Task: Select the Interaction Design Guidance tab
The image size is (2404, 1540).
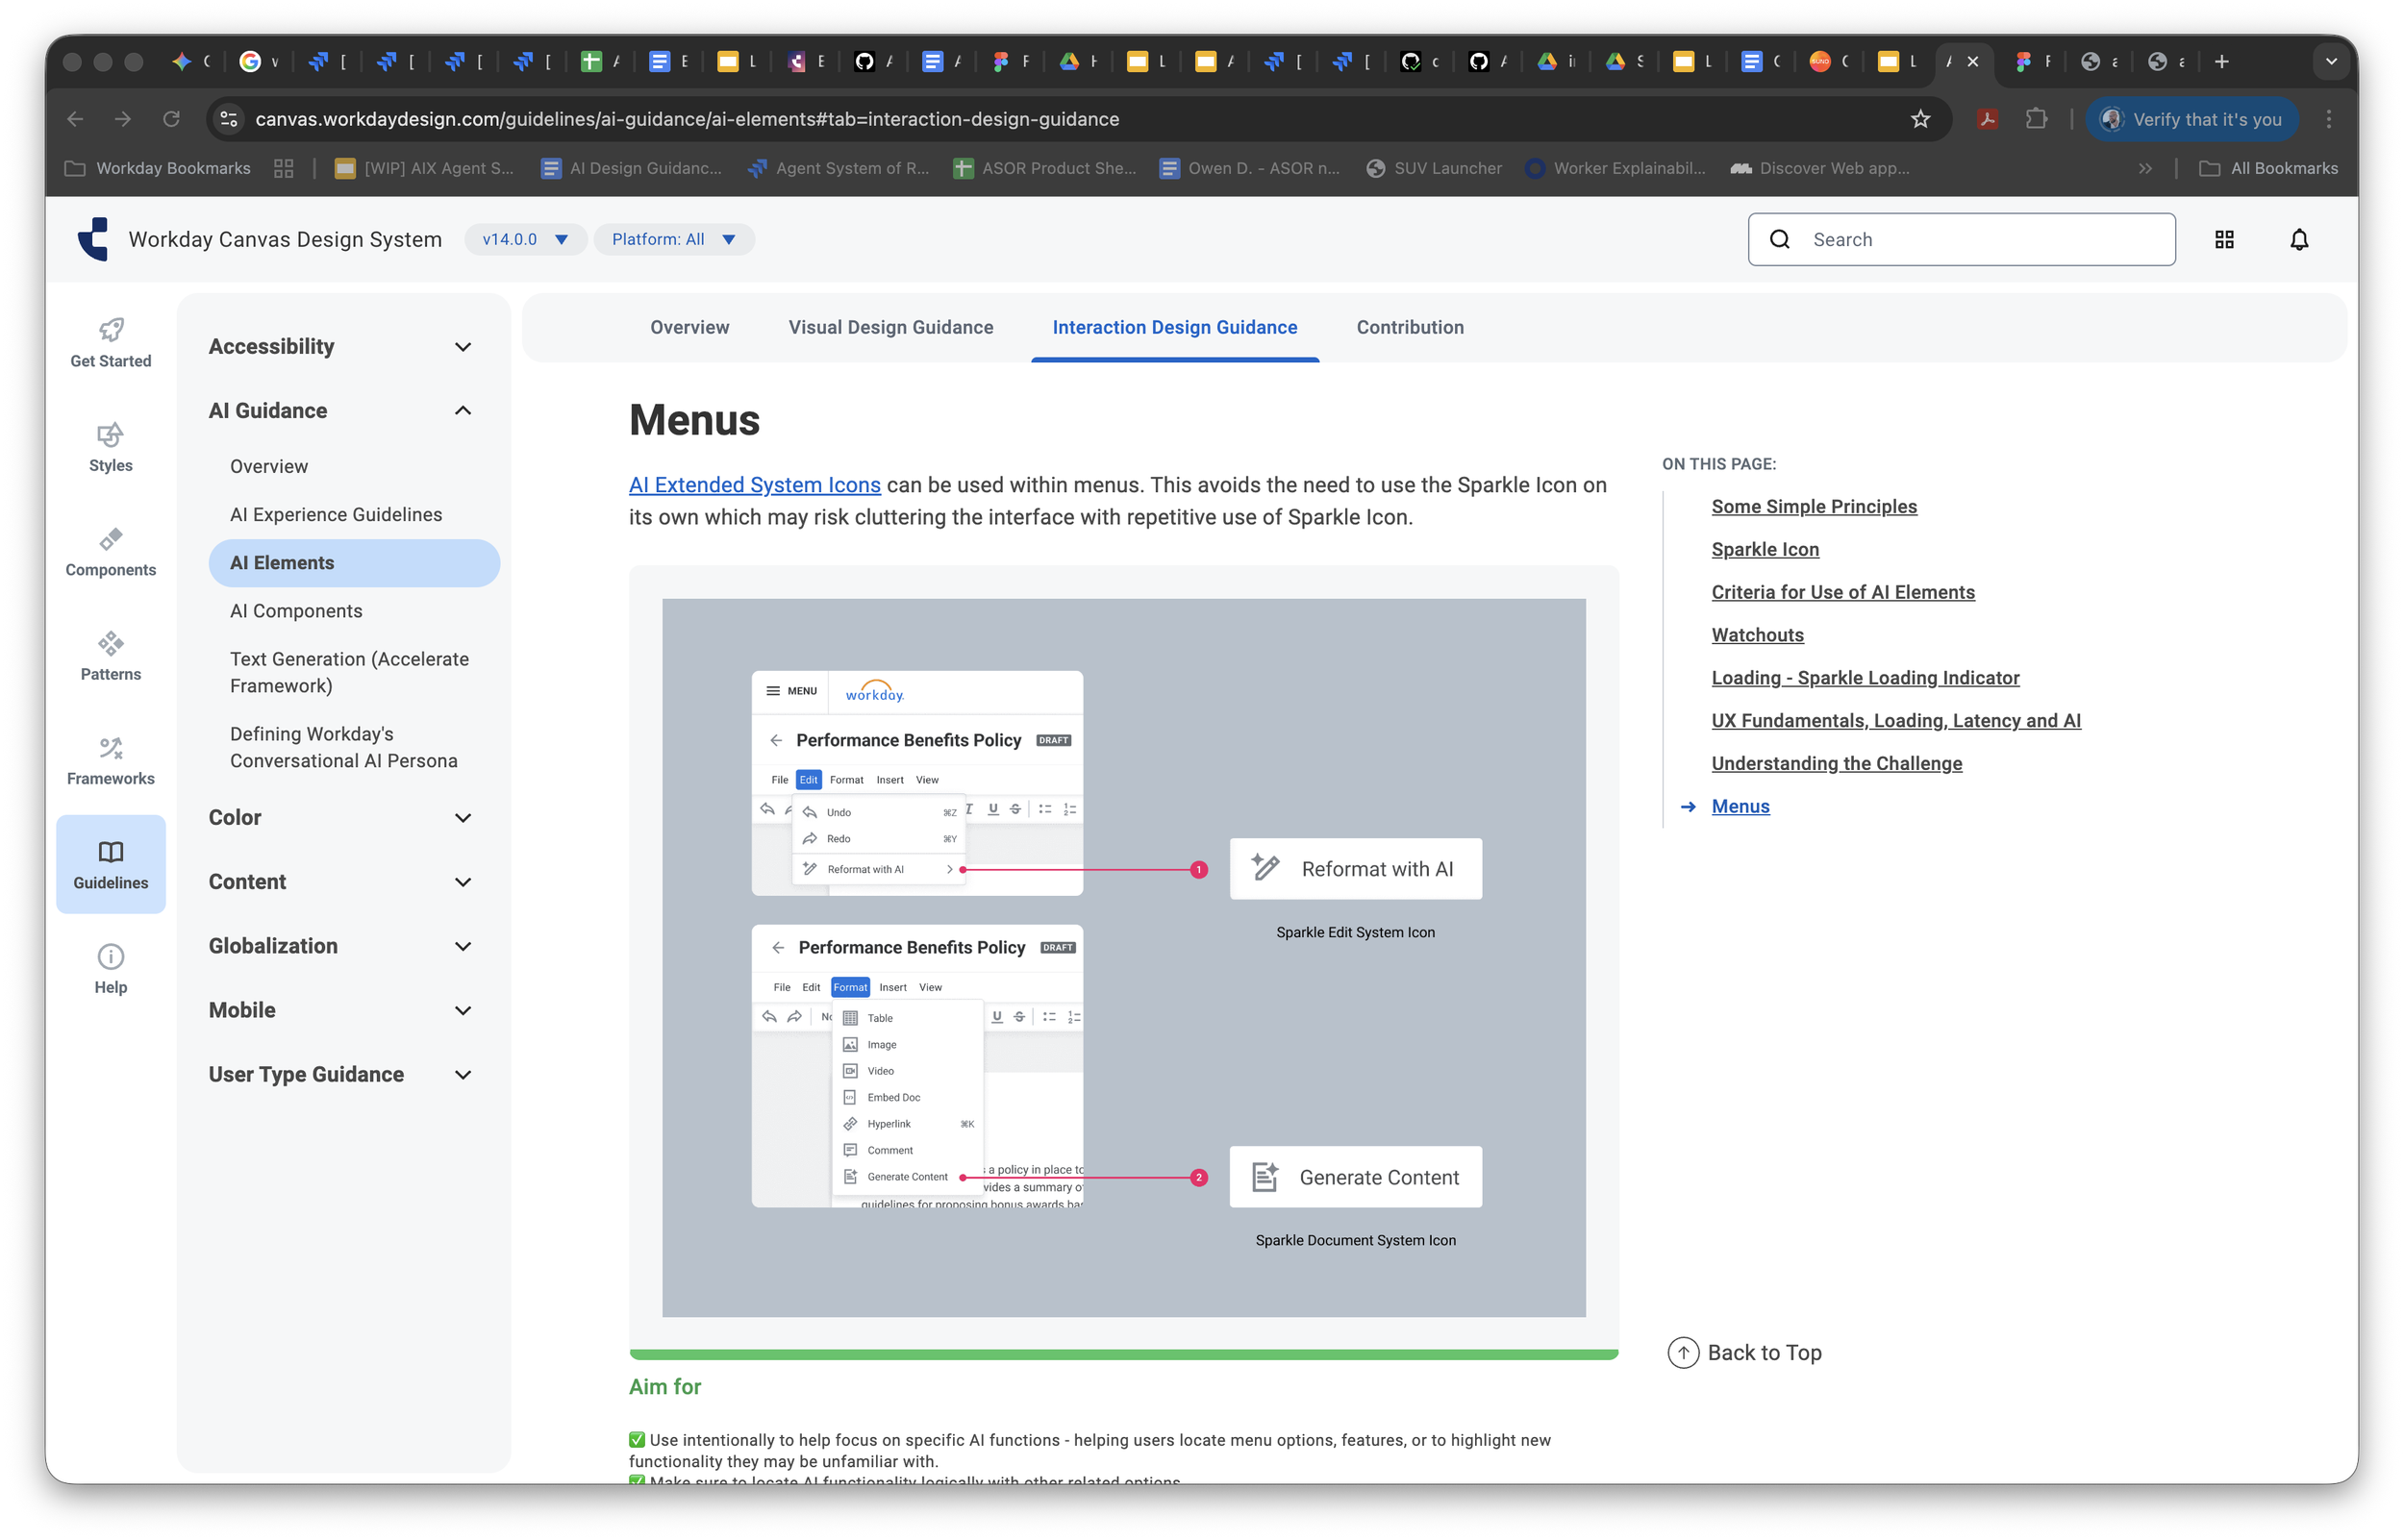Action: coord(1175,327)
